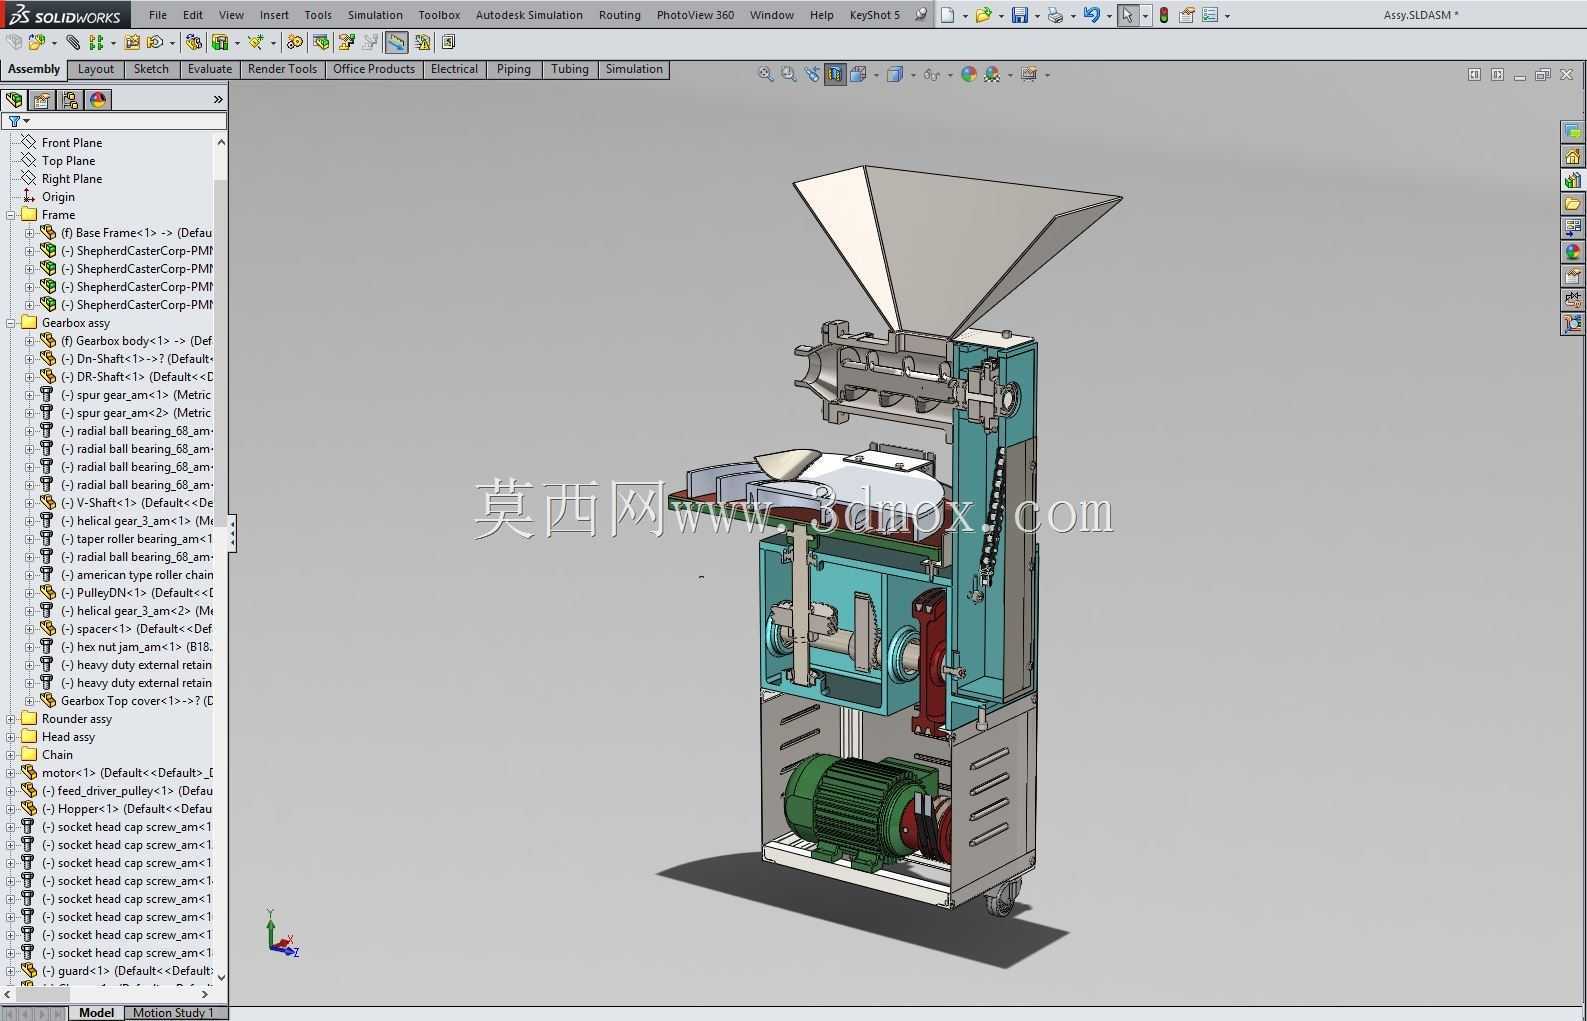1587x1021 pixels.
Task: Switch to the Motion Study 1 tab
Action: pyautogui.click(x=173, y=1013)
